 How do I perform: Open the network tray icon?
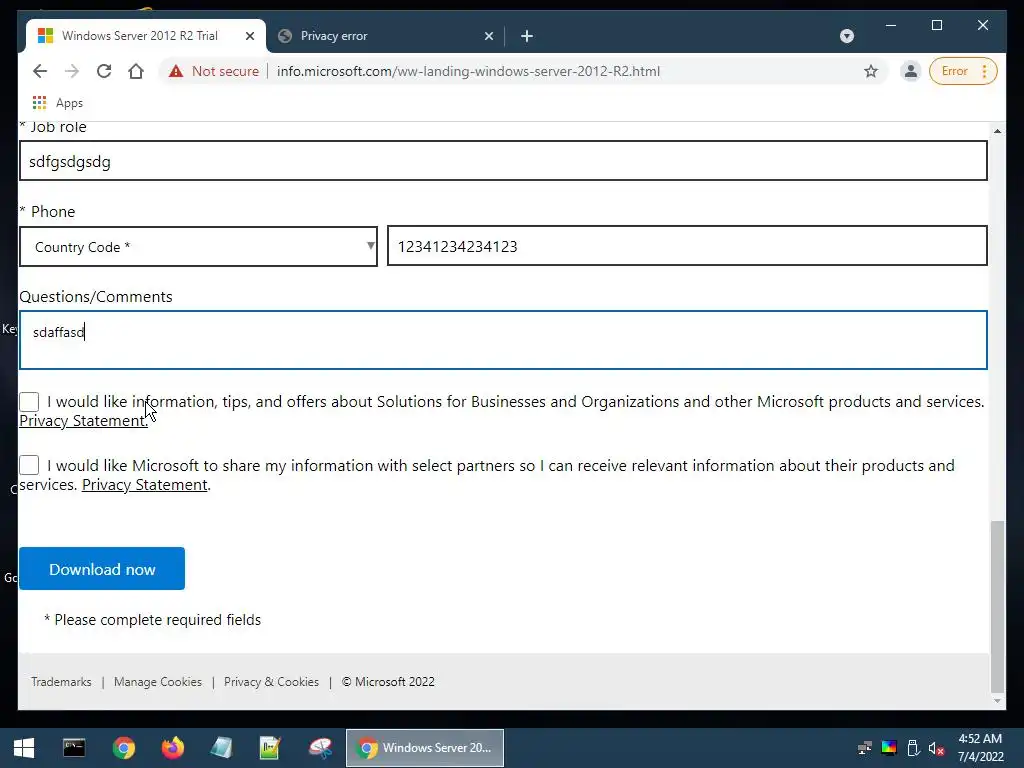pos(865,748)
